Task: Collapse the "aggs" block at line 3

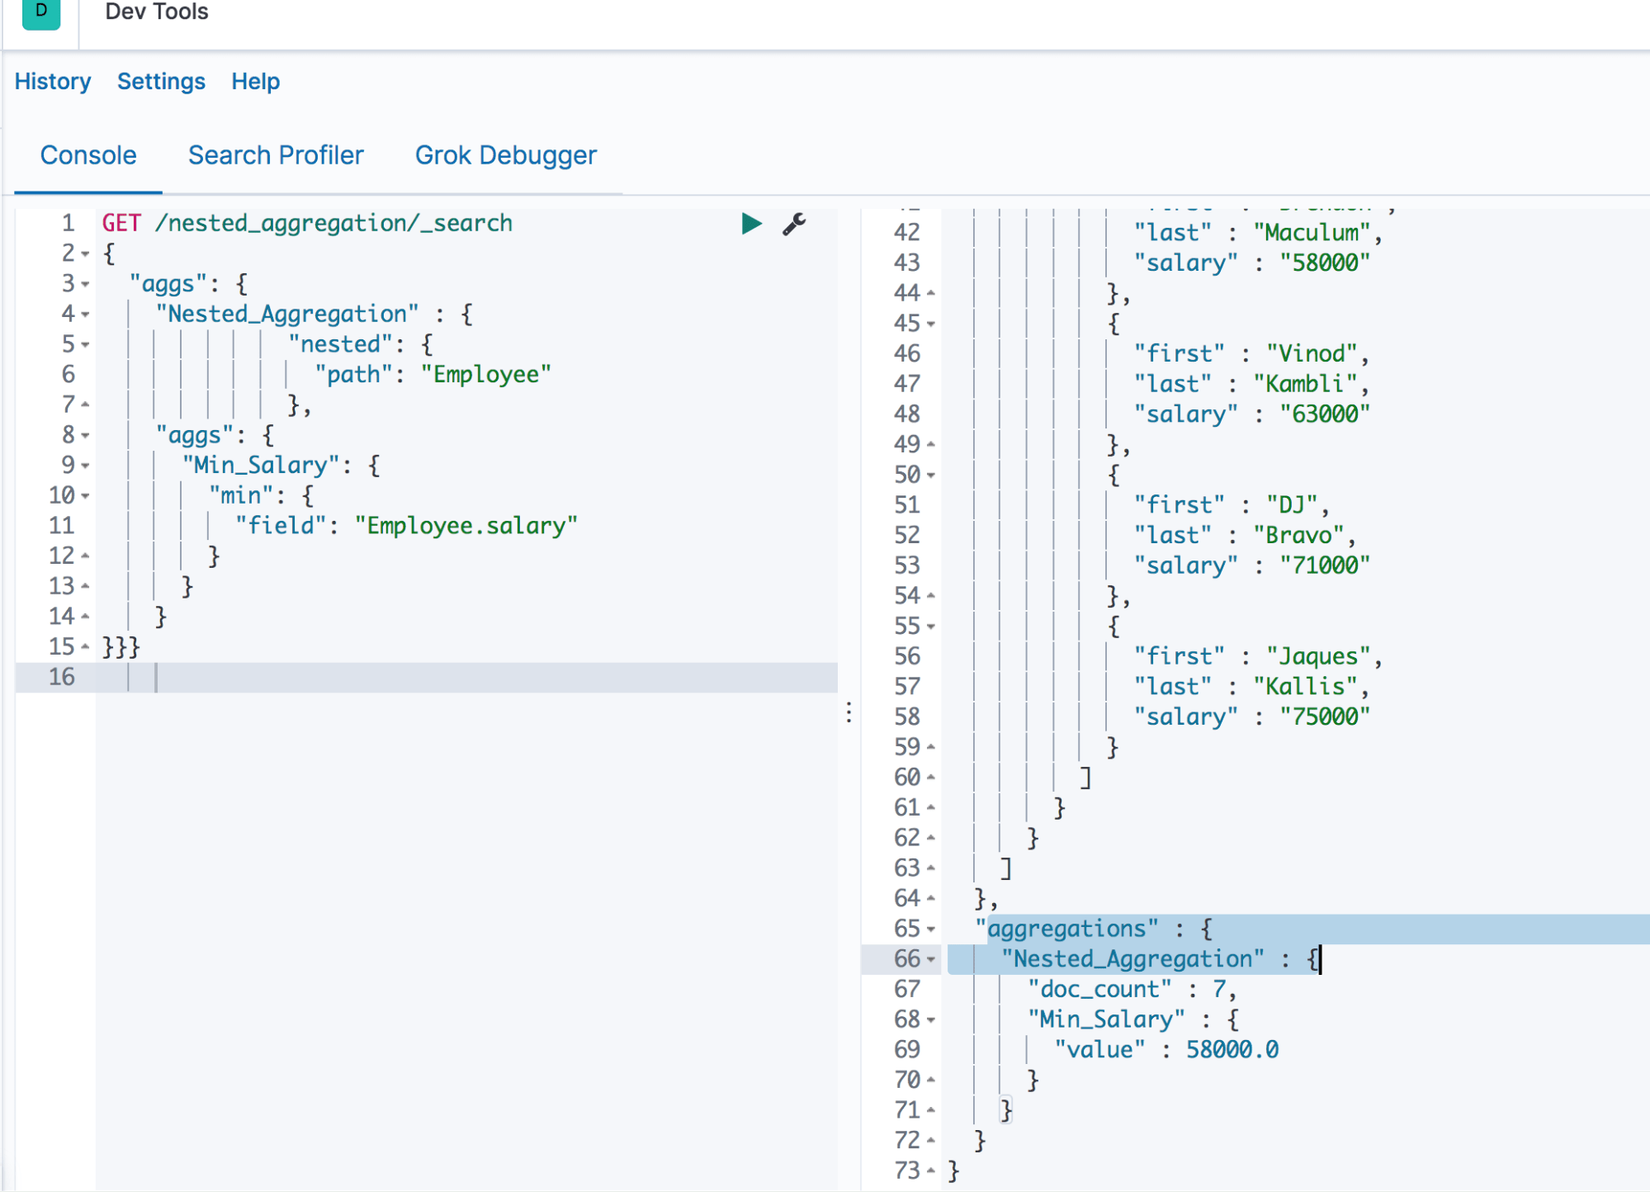Action: [85, 284]
